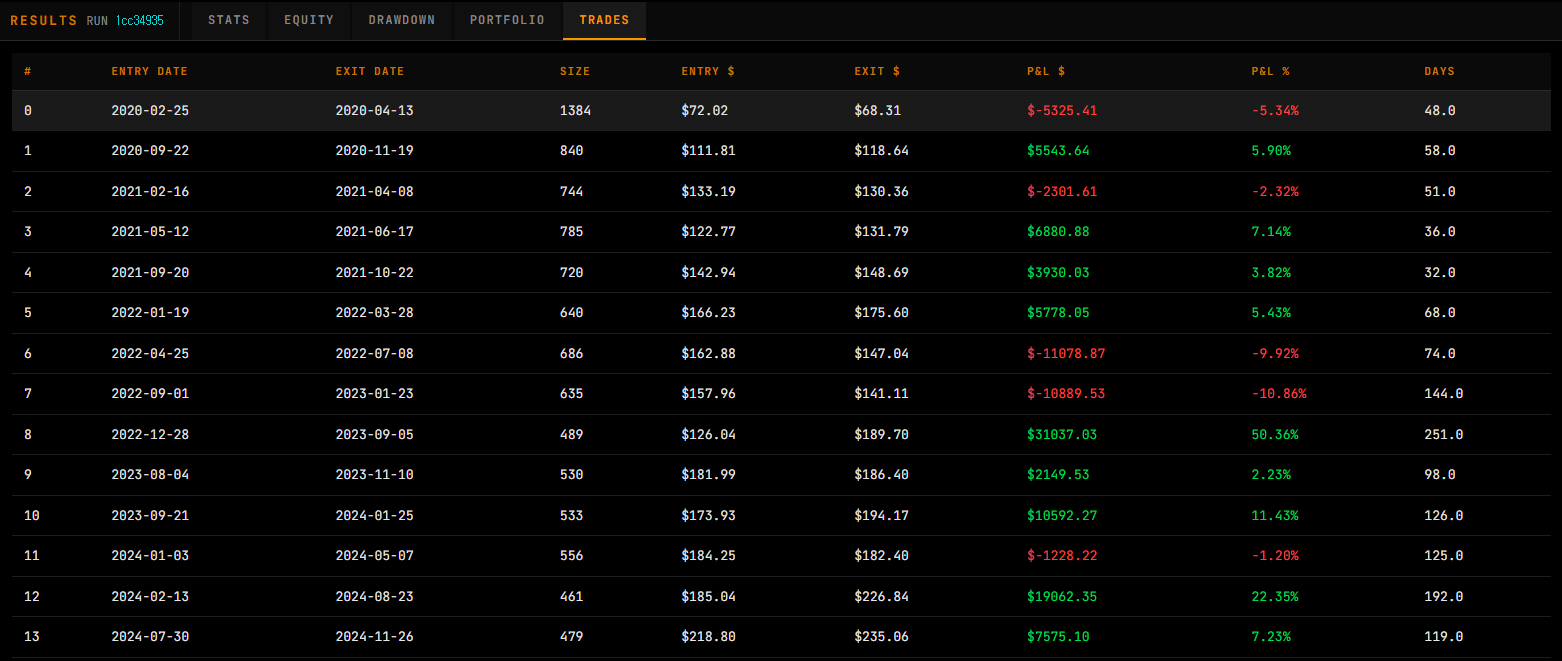Click the 22.35% P&L cell
The height and width of the screenshot is (661, 1562).
[1275, 597]
